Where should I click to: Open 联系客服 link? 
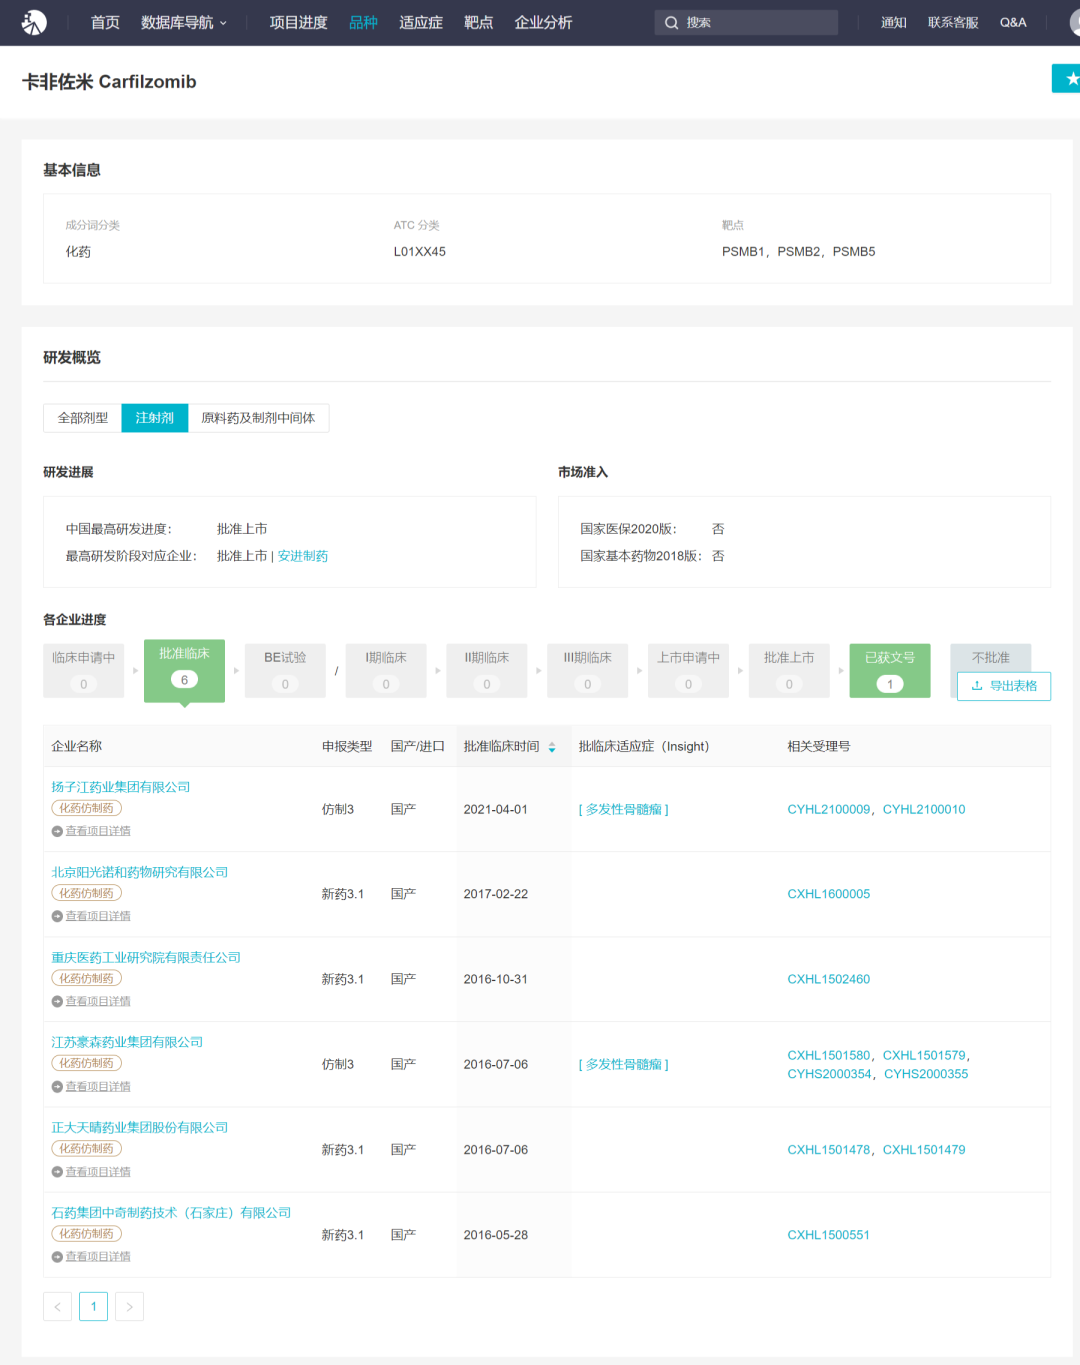953,22
